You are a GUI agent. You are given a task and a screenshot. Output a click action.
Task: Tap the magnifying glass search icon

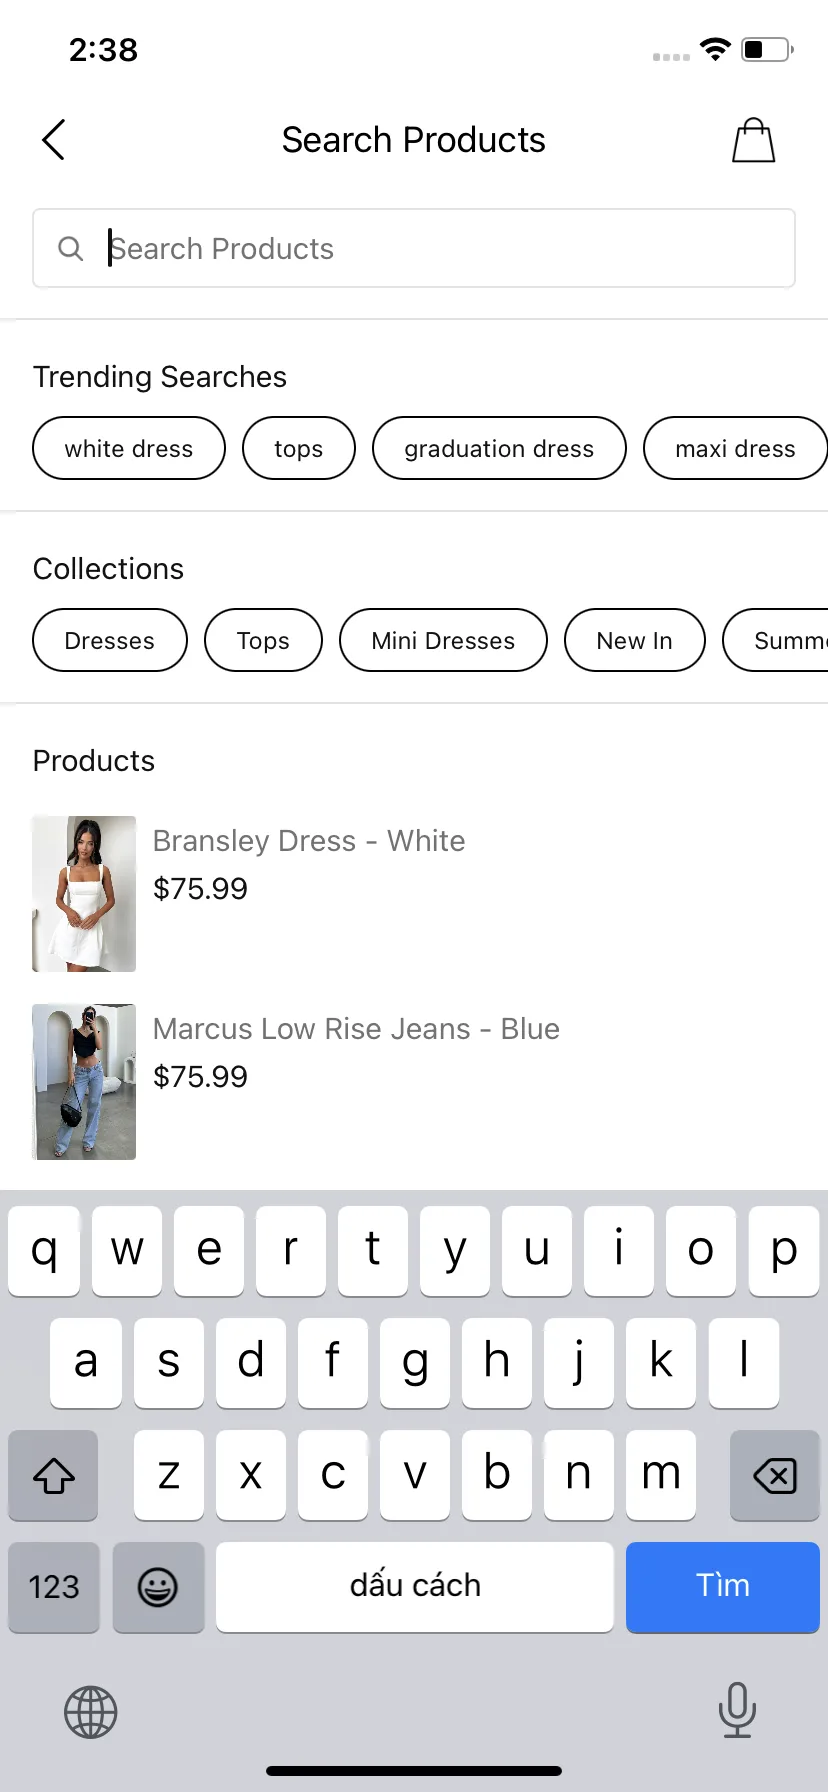(70, 248)
